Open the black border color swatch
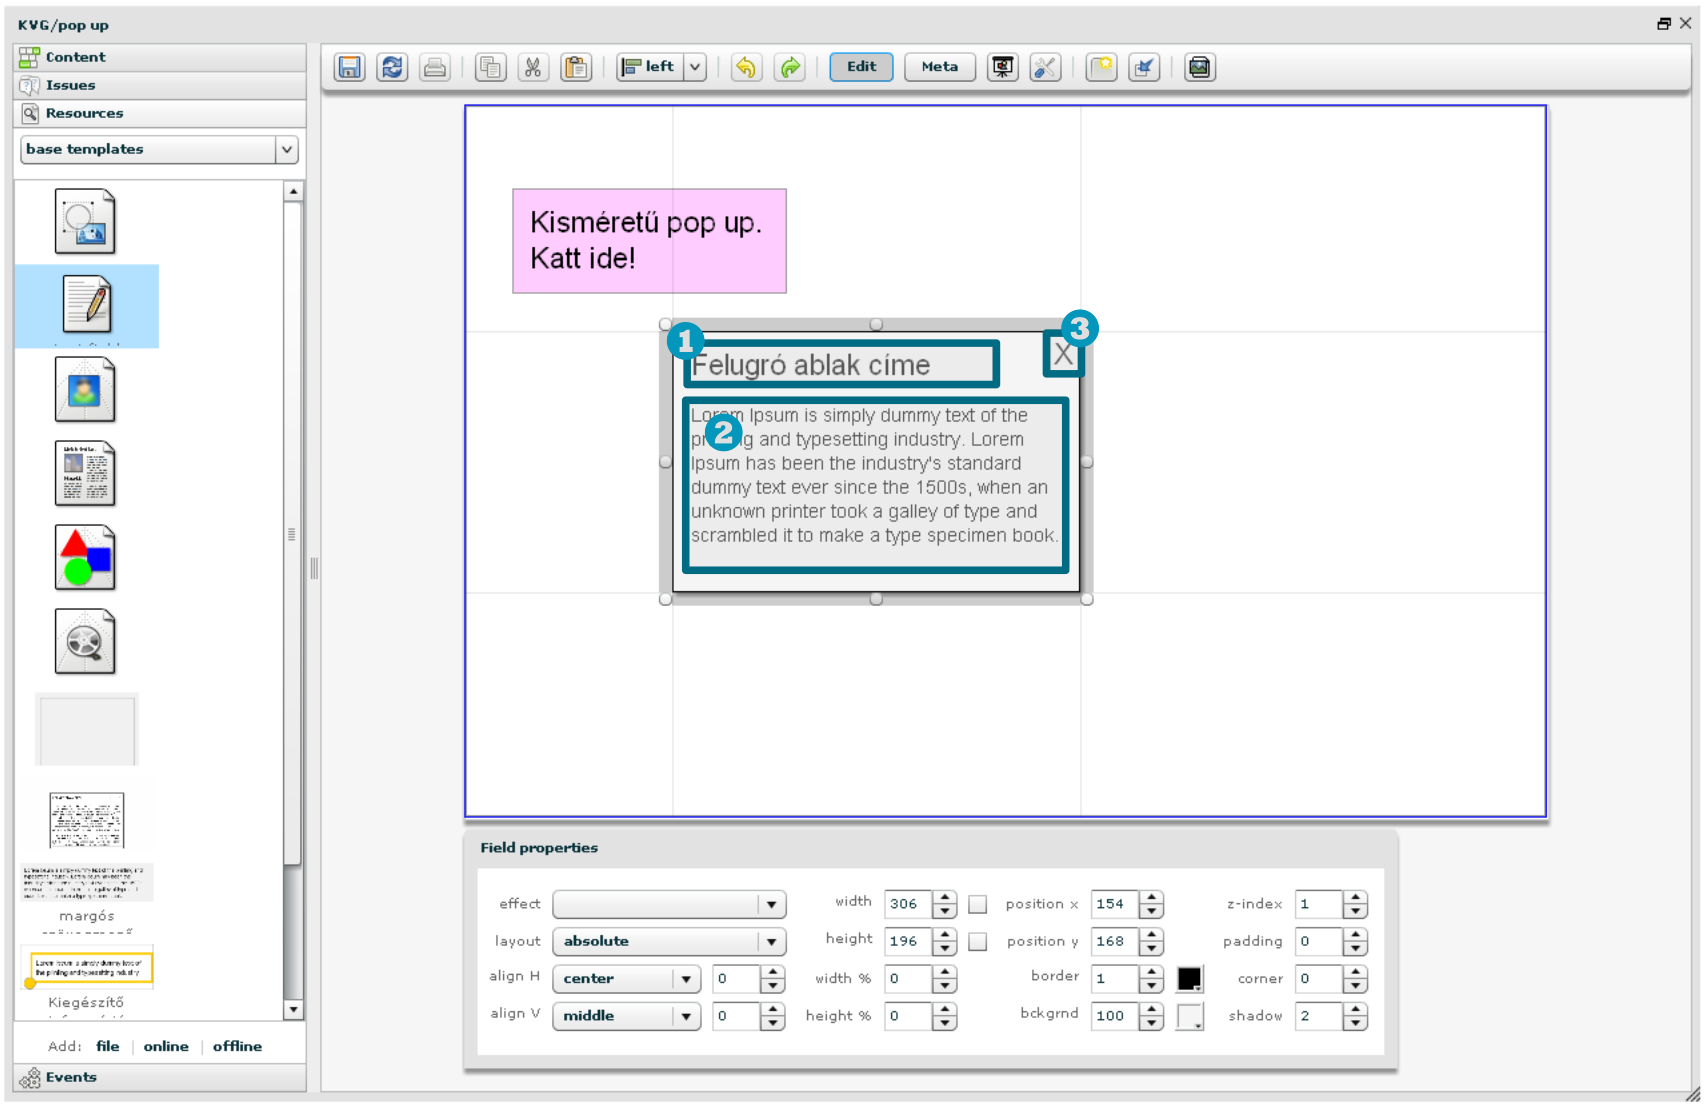Image resolution: width=1705 pixels, height=1108 pixels. click(1189, 979)
